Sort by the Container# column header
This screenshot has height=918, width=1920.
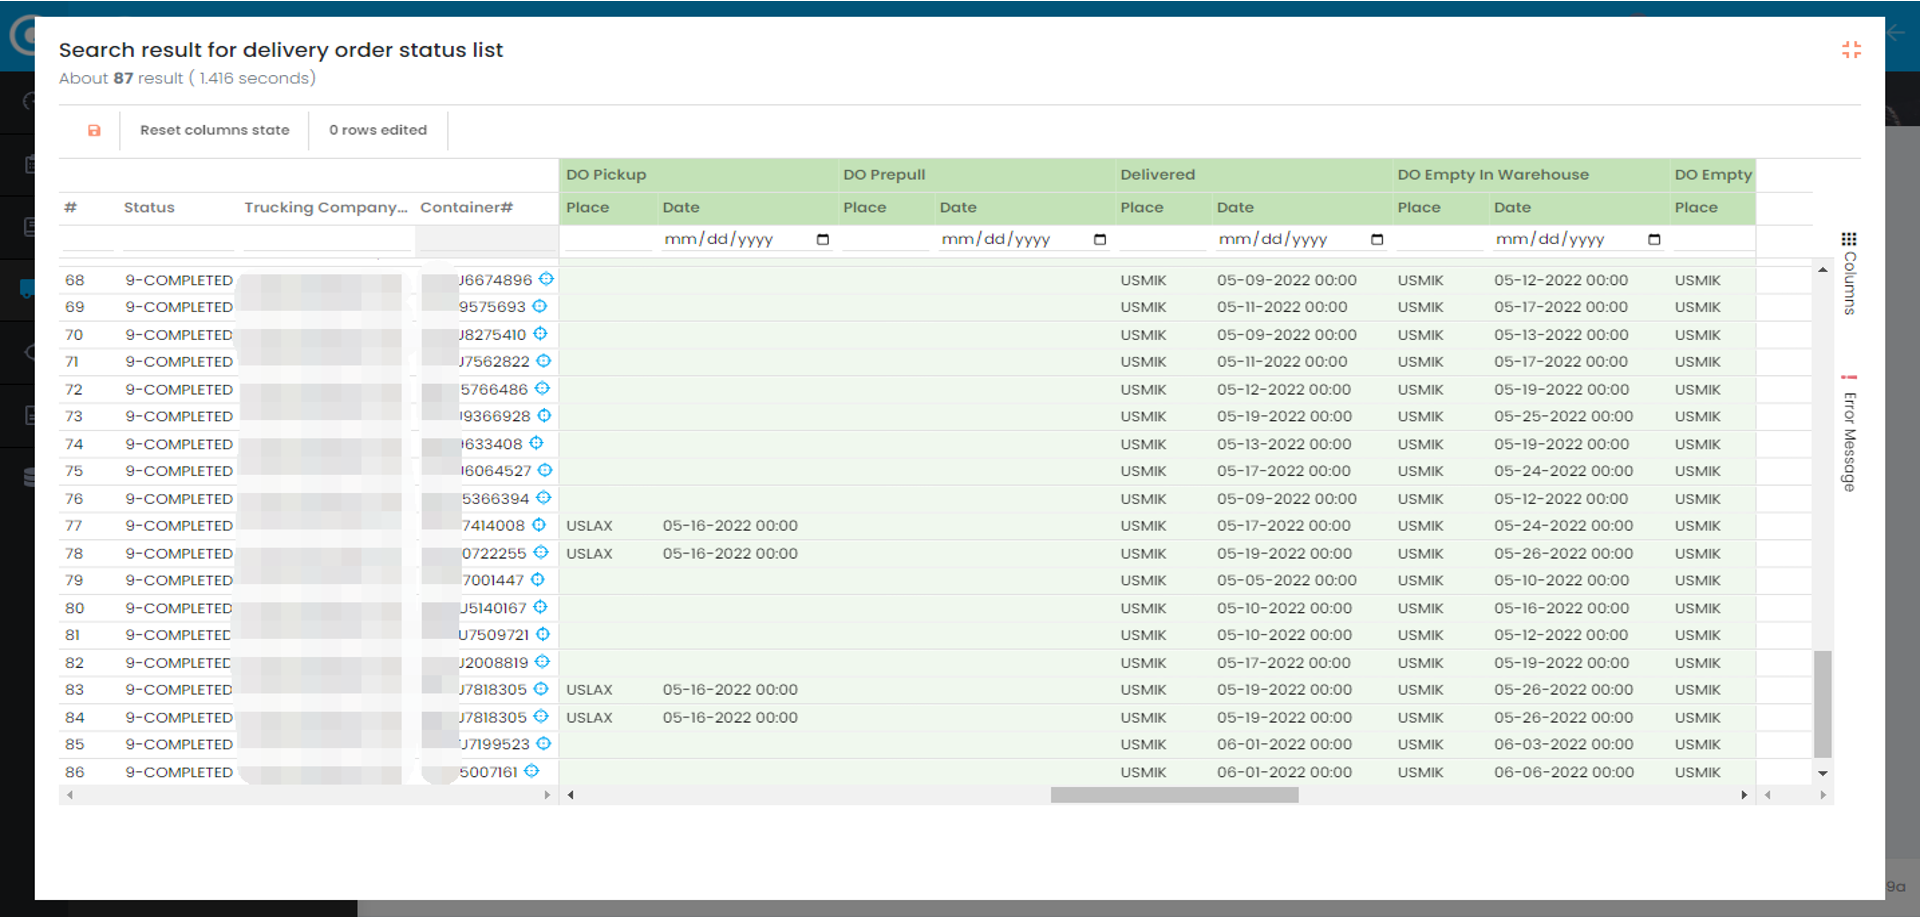[466, 208]
